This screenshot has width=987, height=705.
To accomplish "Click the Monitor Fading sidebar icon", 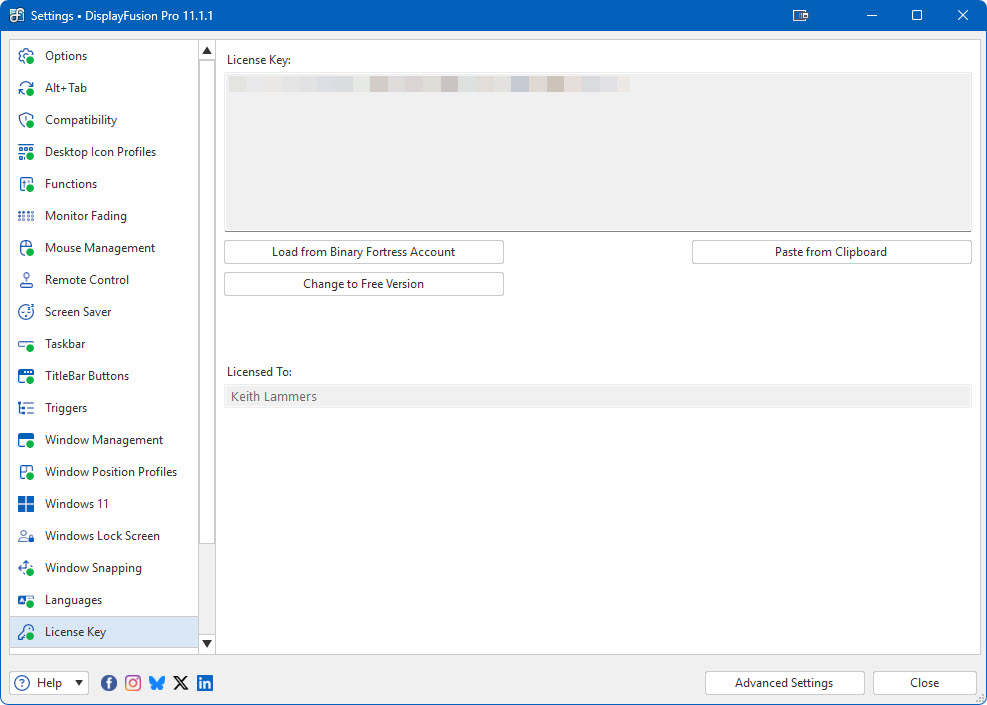I will click(x=26, y=216).
